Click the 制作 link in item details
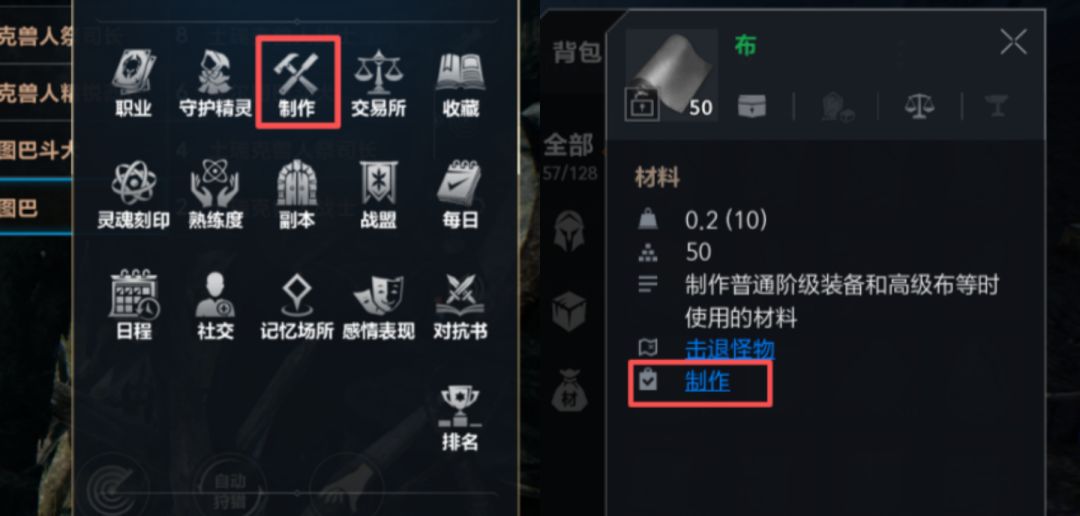Image resolution: width=1080 pixels, height=516 pixels. [x=707, y=381]
